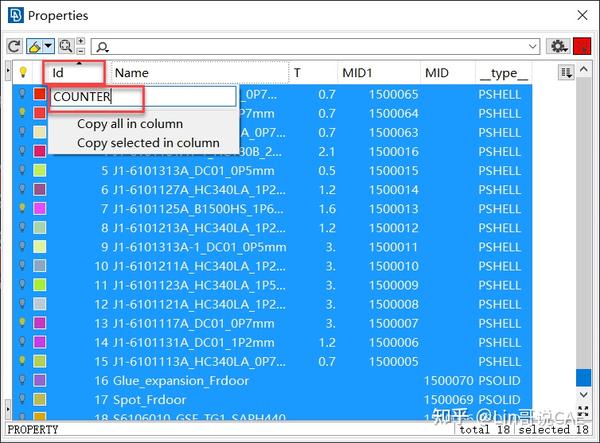Toggle visibility bulb for row 7
This screenshot has width=600, height=443.
pos(22,208)
